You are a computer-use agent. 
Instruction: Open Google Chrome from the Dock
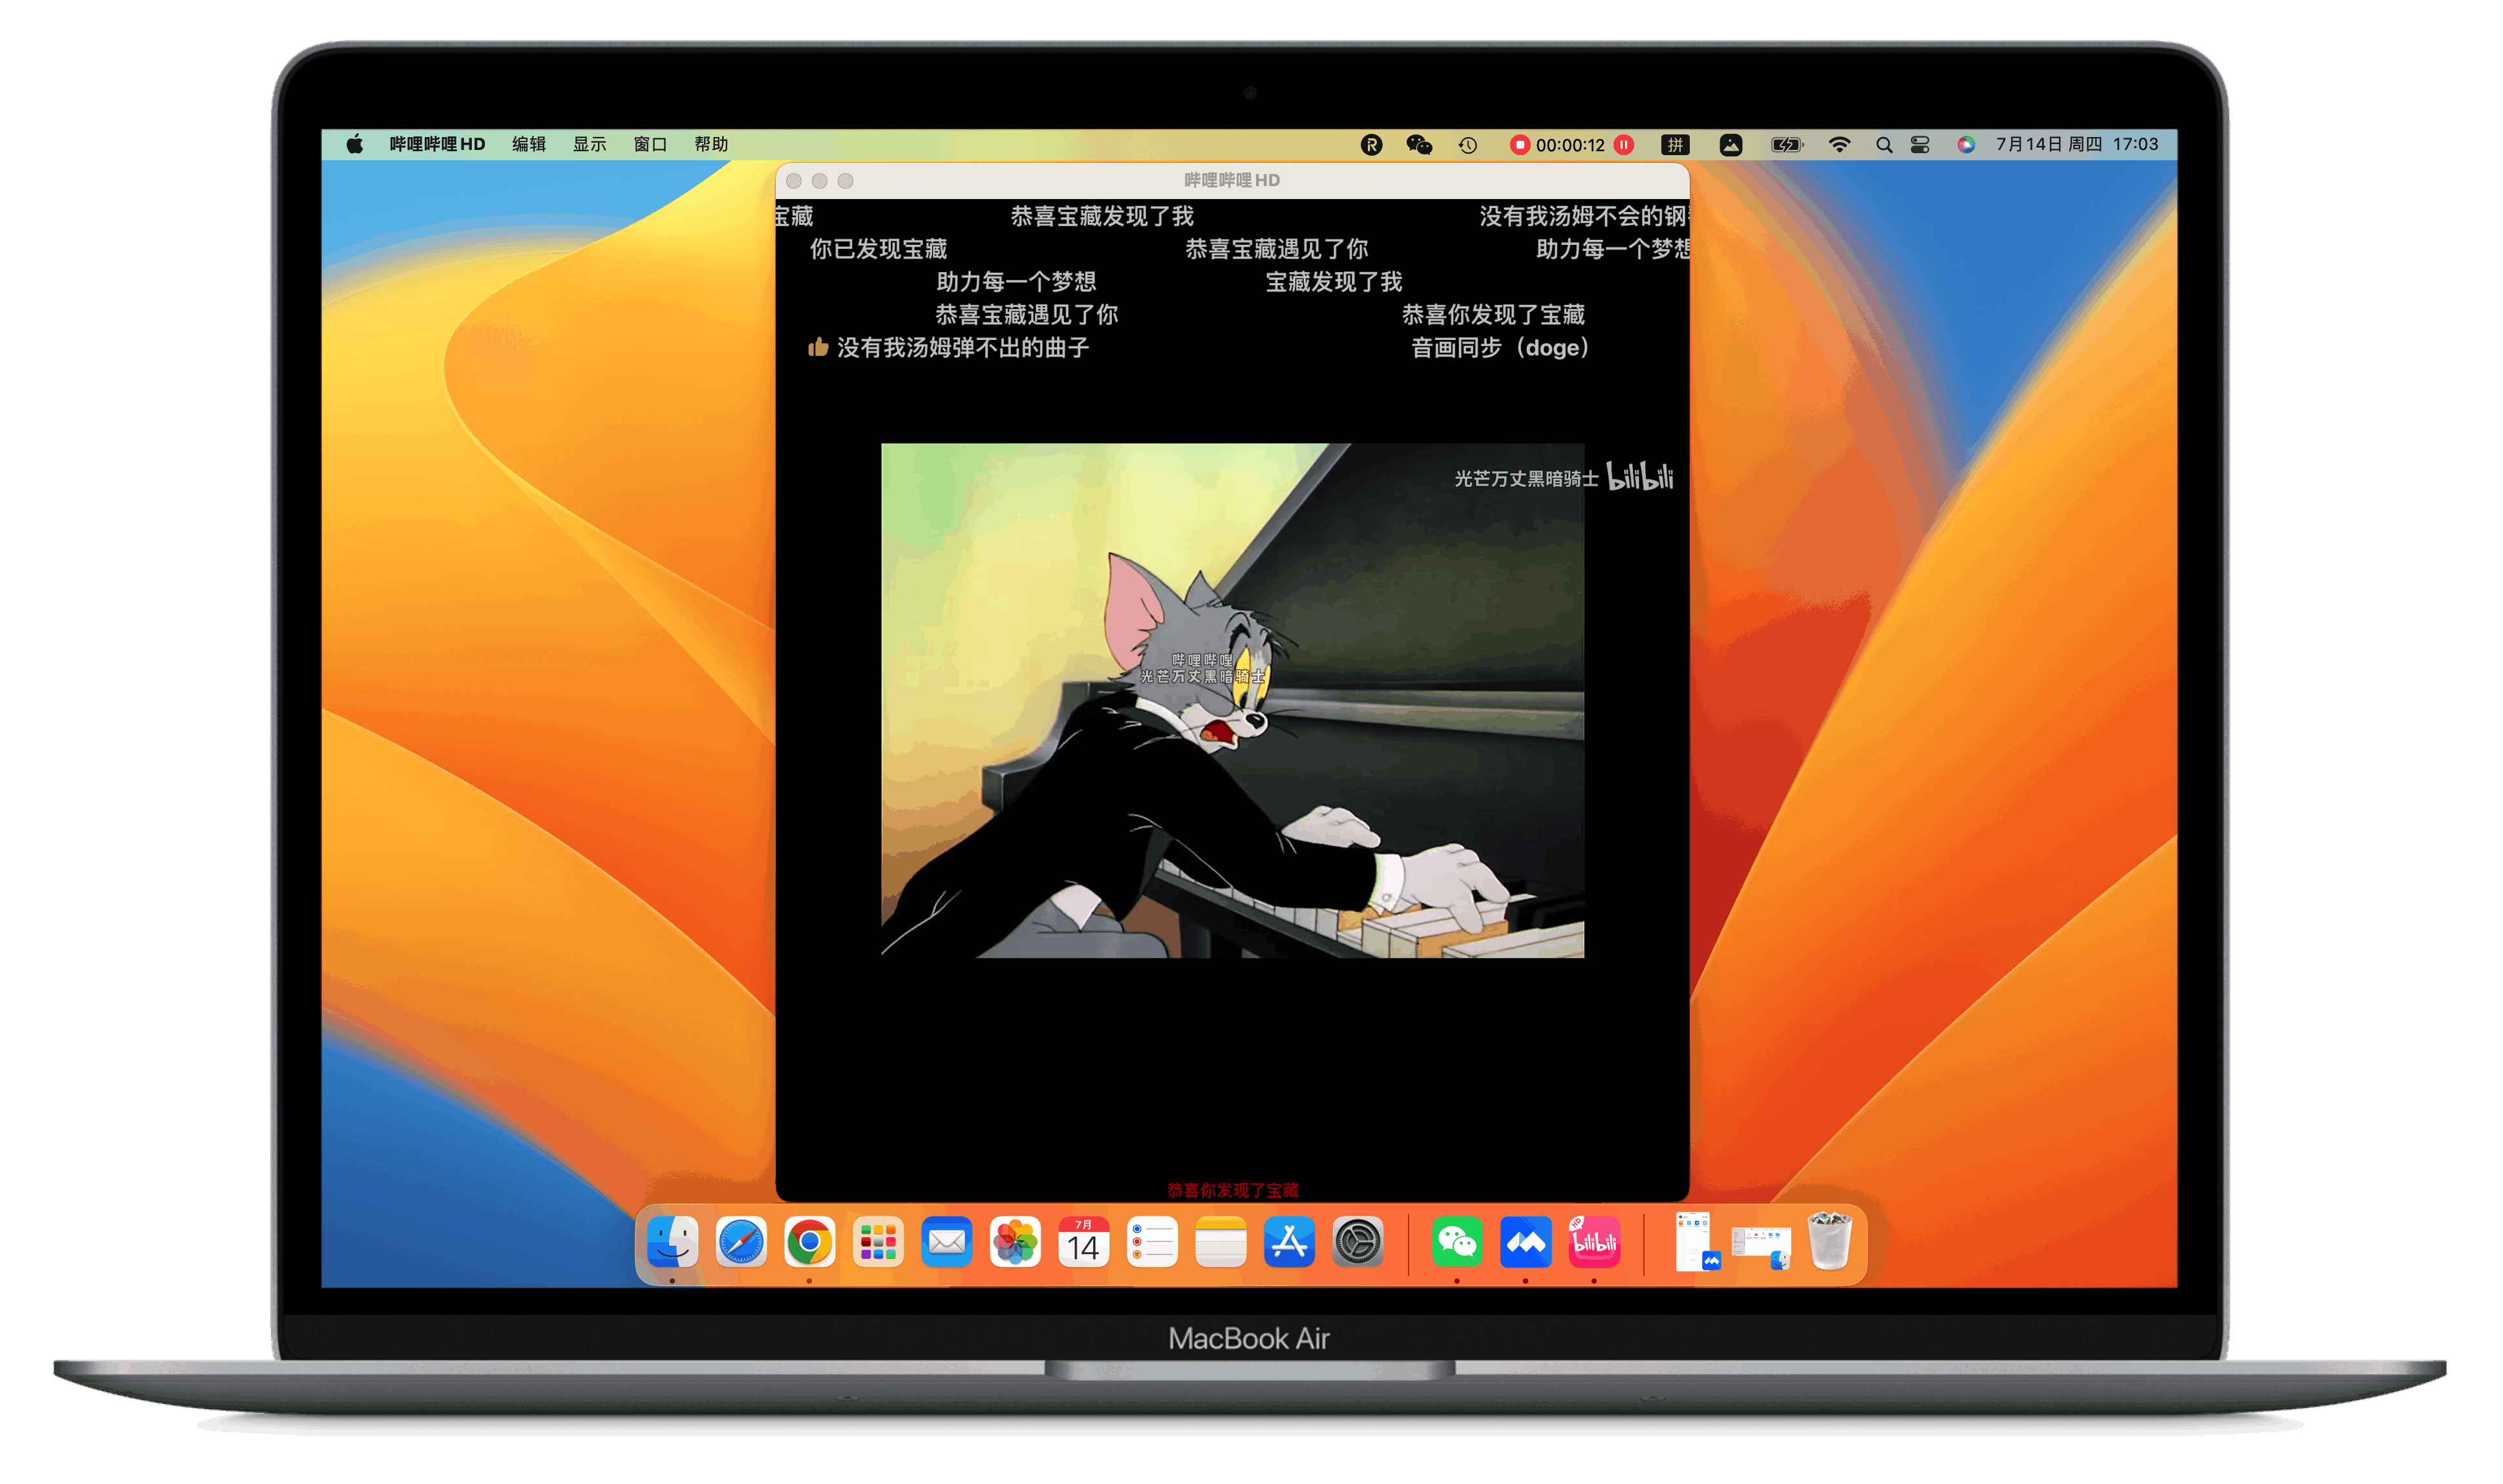(809, 1243)
